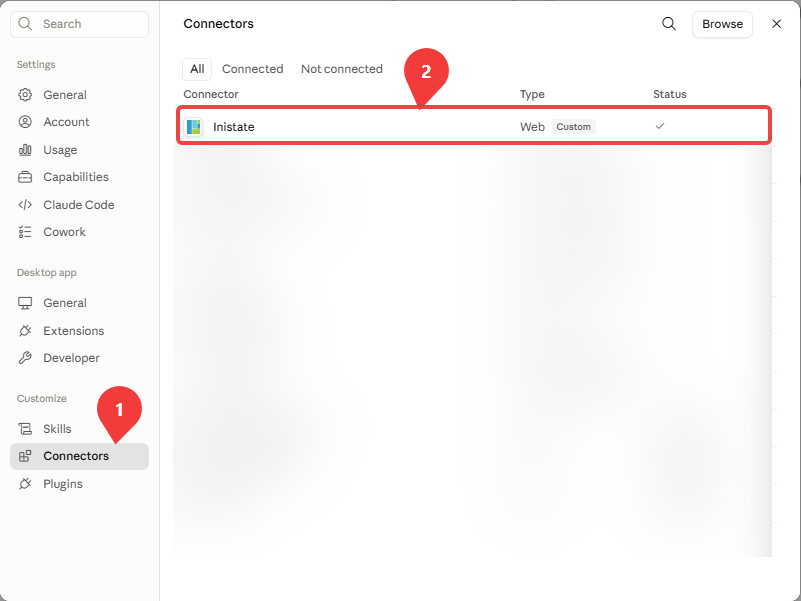Switch to the Not connected tab
Image resolution: width=801 pixels, height=601 pixels.
(342, 69)
